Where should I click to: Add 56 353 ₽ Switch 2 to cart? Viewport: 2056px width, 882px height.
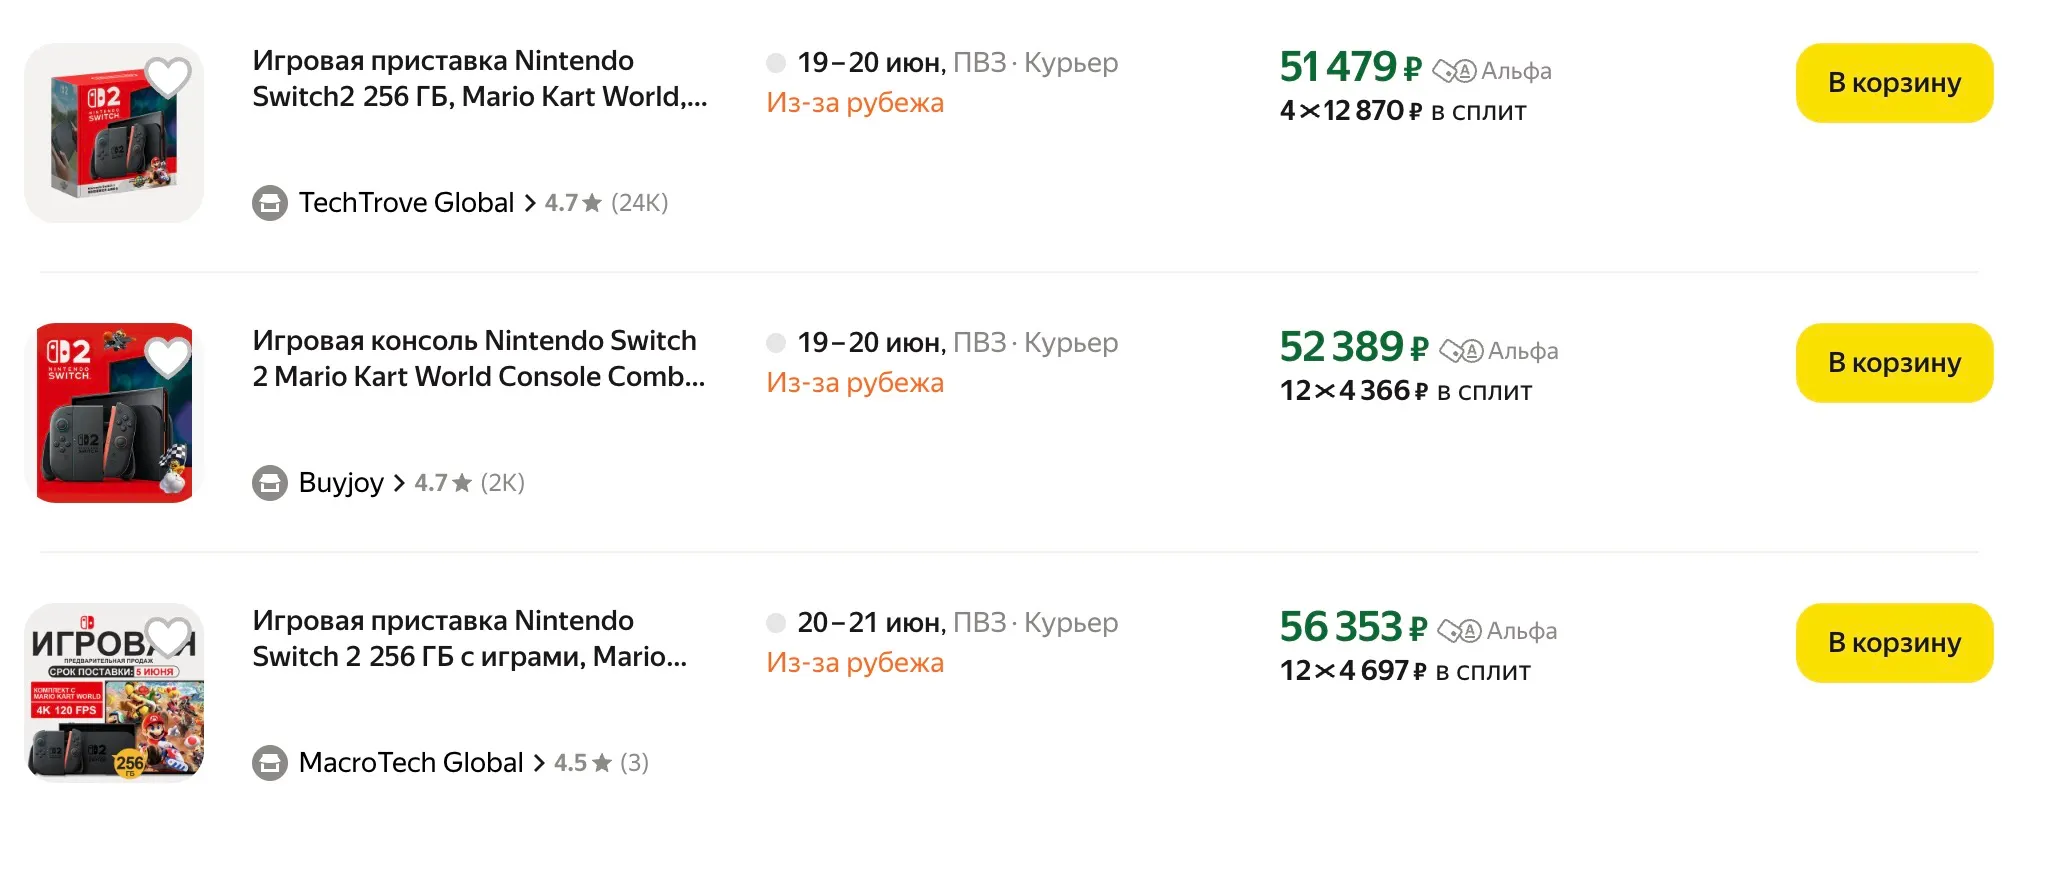coord(1894,643)
